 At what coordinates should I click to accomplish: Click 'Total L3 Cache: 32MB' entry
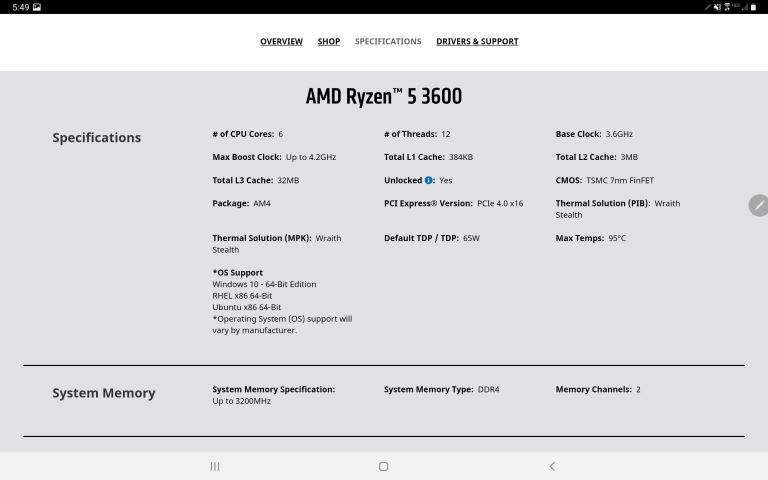tap(255, 180)
